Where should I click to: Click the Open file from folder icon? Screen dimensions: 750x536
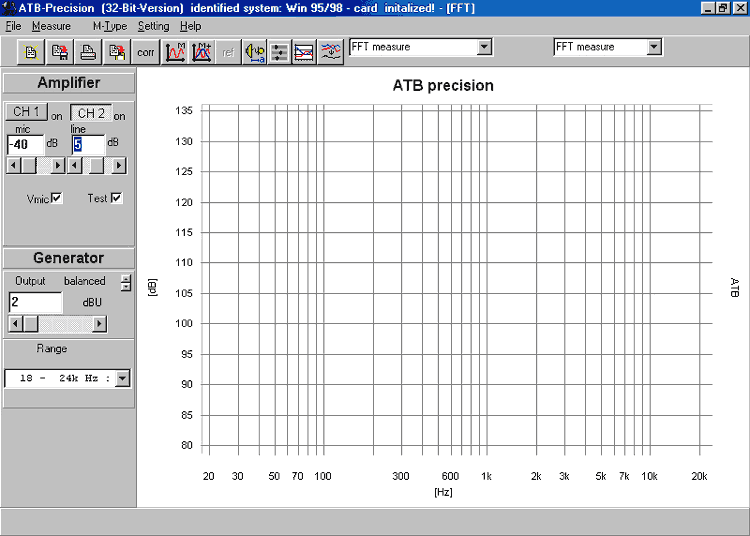pyautogui.click(x=117, y=52)
